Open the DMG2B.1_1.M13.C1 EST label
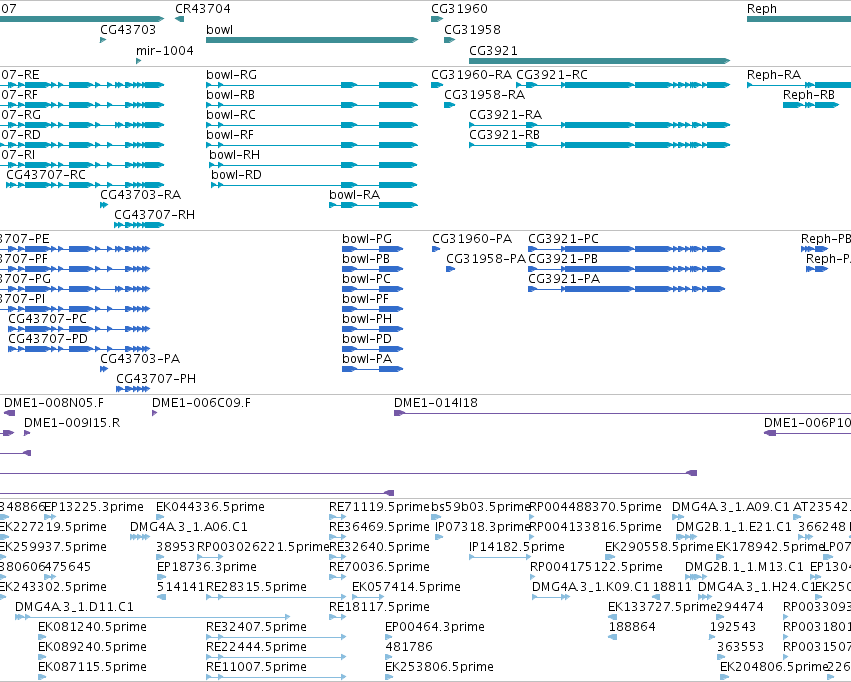The image size is (851, 682). click(x=744, y=568)
